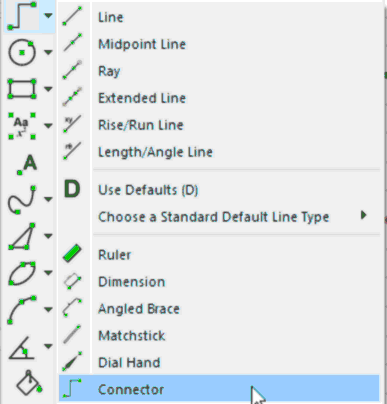Select the Ellipse tool icon
This screenshot has width=387, height=404.
pos(22,273)
